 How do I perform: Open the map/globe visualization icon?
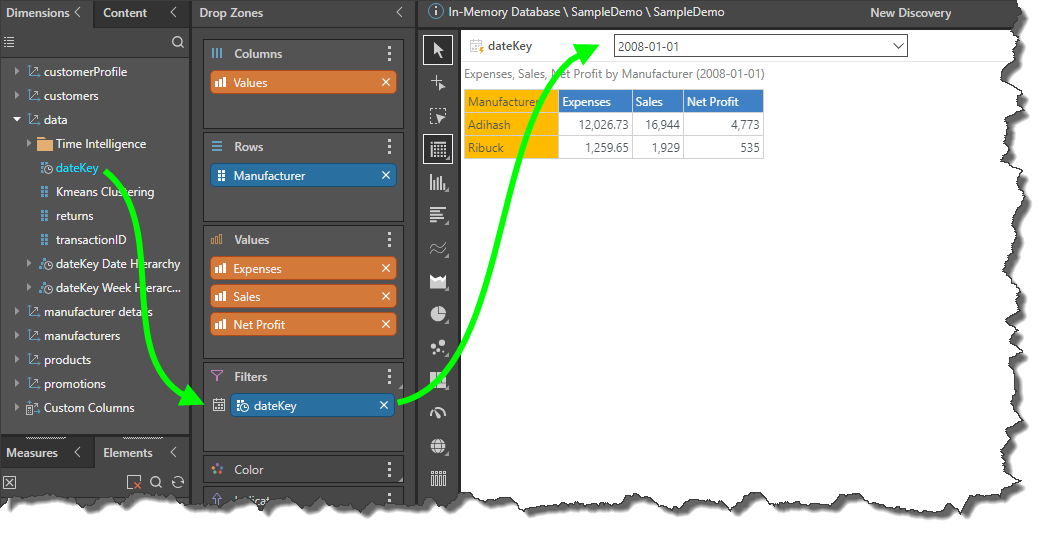437,446
